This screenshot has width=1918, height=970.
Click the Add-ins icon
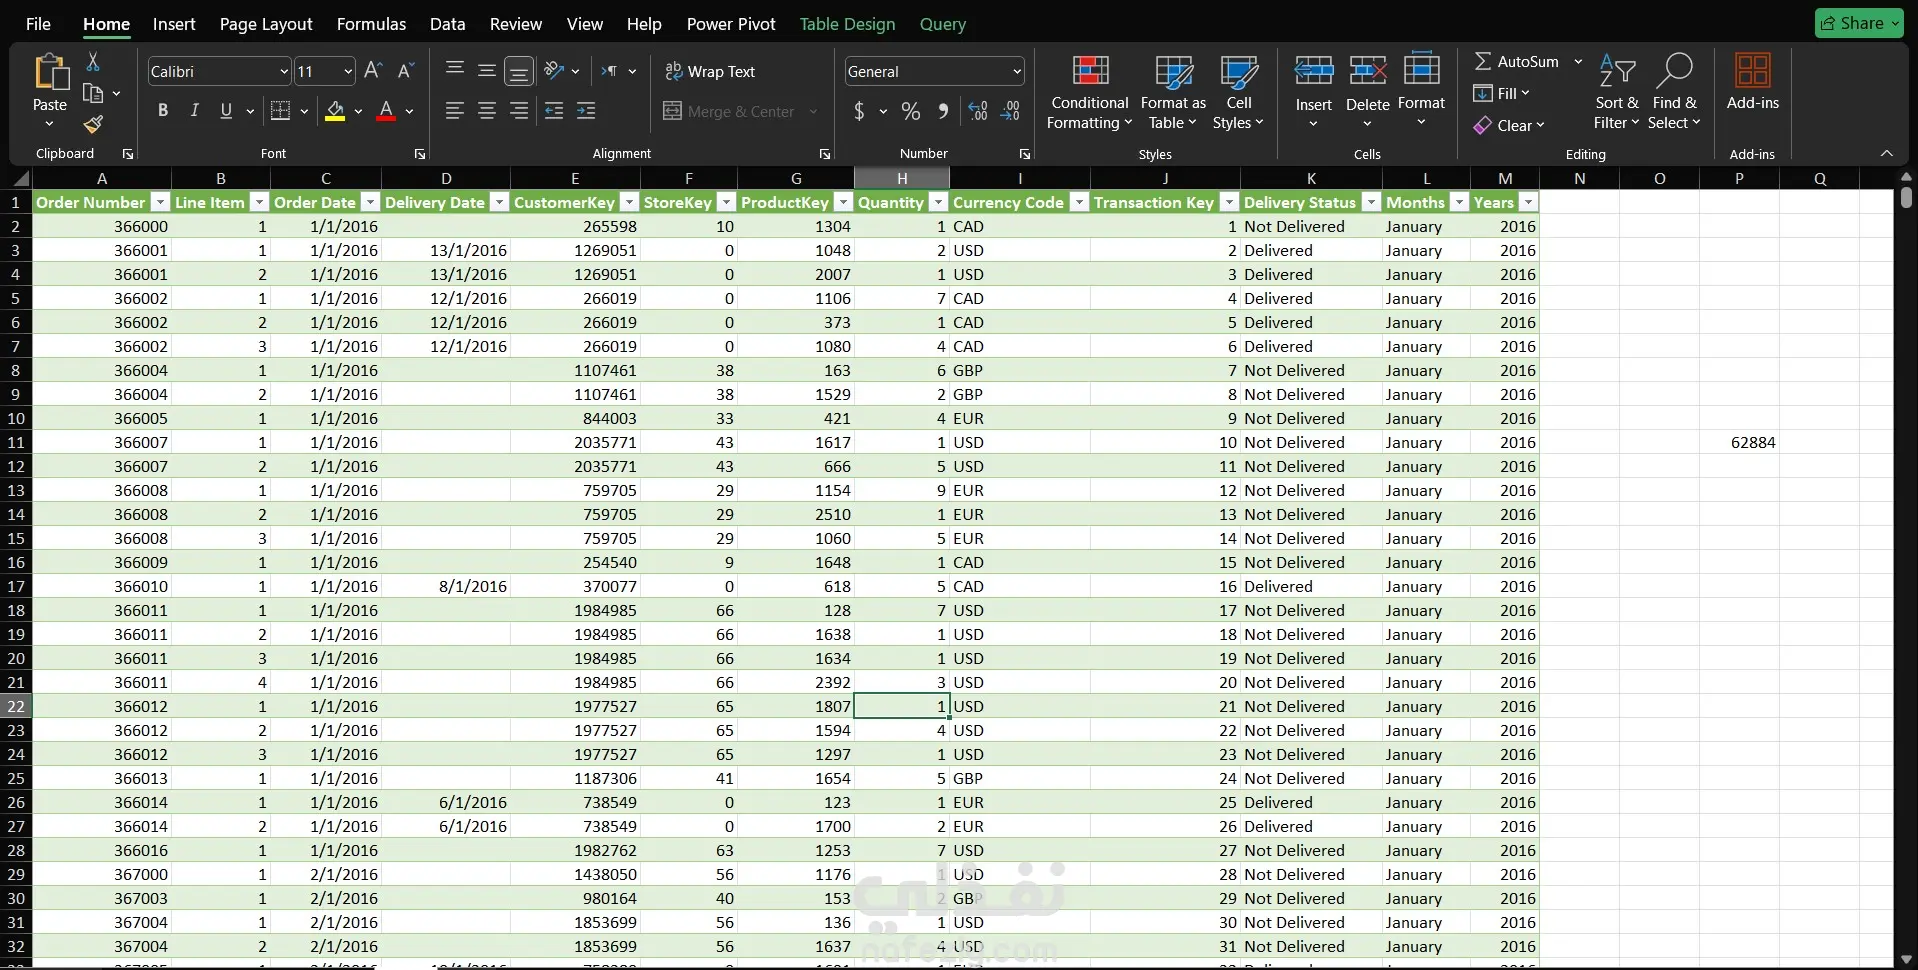[x=1752, y=72]
